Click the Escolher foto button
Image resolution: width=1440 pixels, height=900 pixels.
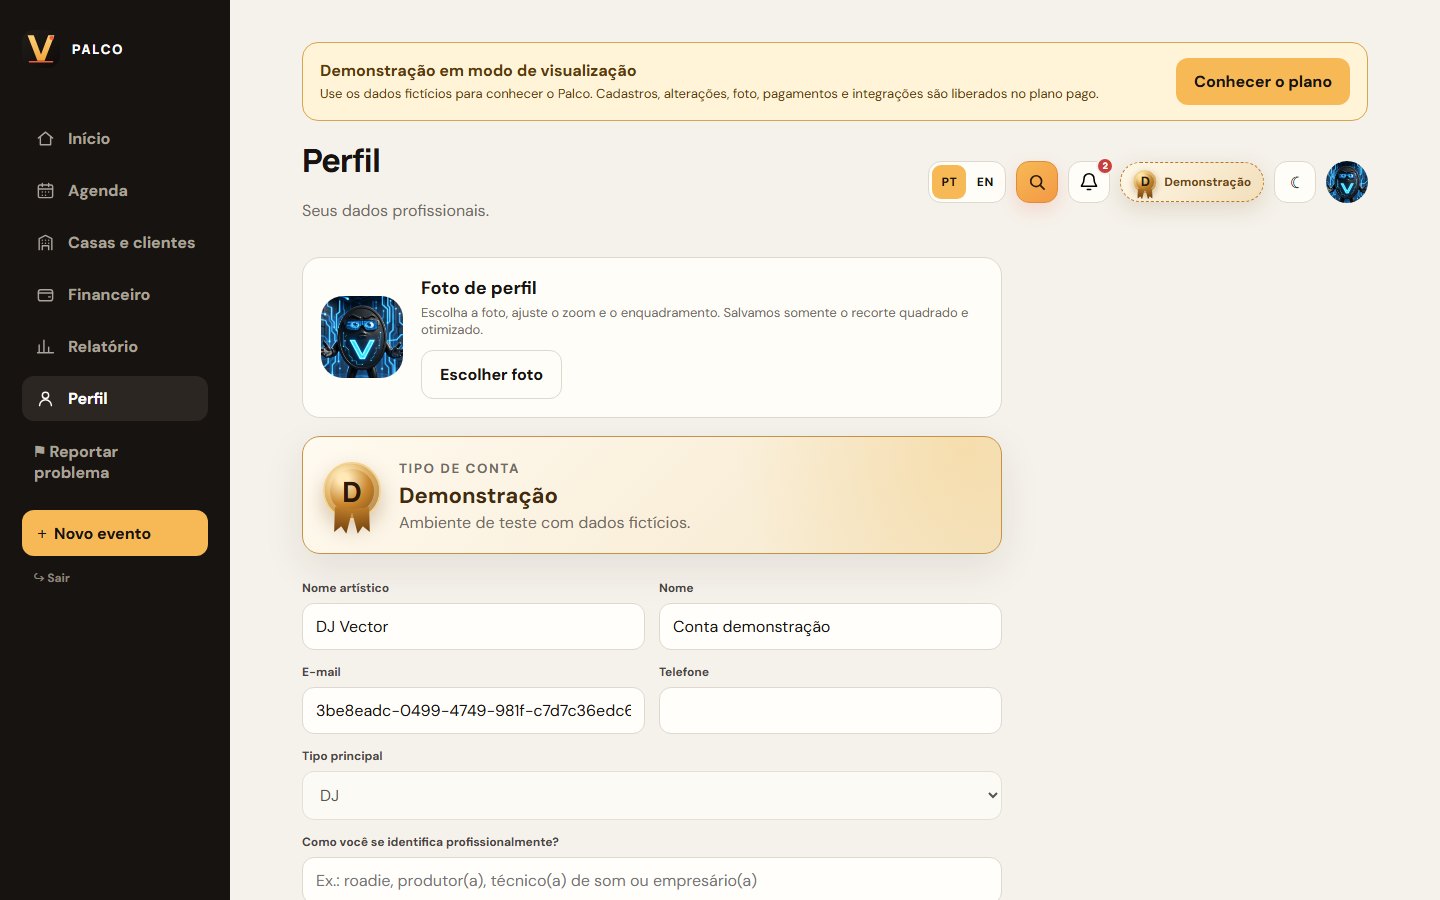pos(491,375)
